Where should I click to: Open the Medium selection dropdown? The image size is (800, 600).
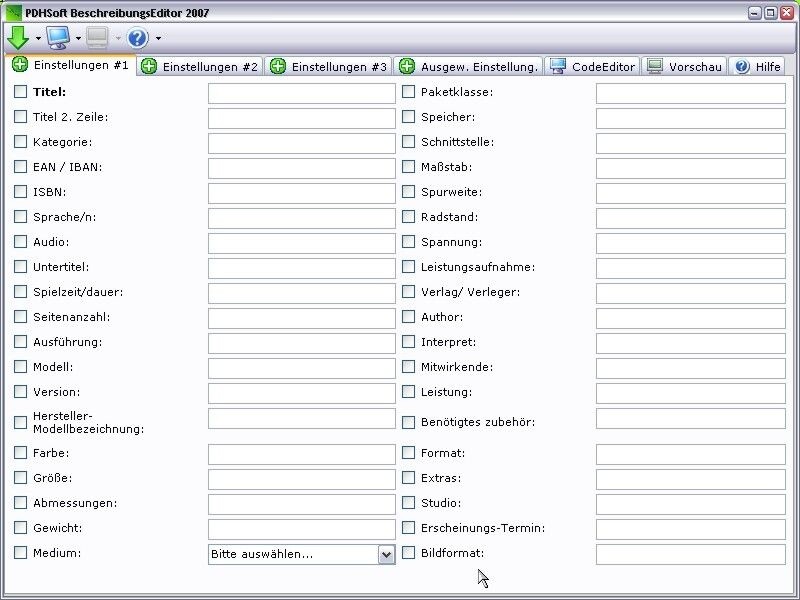pos(387,553)
